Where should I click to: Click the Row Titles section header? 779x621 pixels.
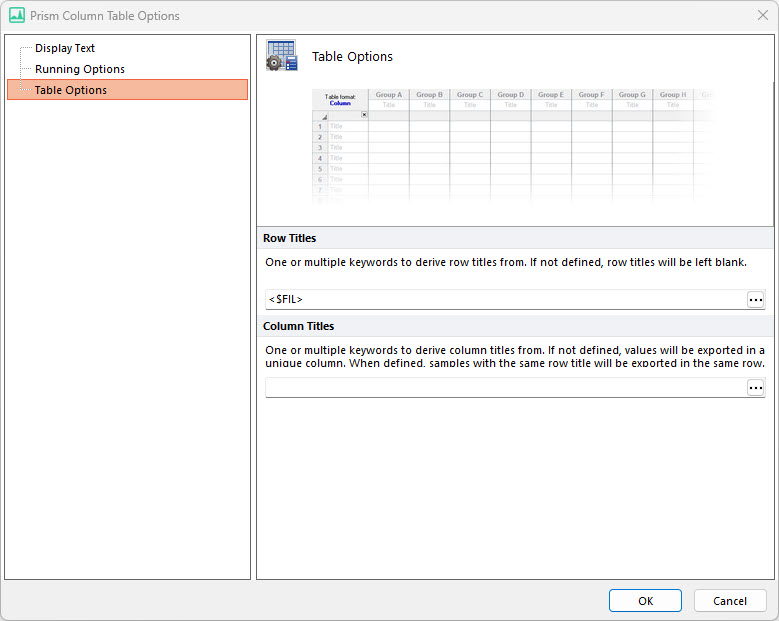289,238
